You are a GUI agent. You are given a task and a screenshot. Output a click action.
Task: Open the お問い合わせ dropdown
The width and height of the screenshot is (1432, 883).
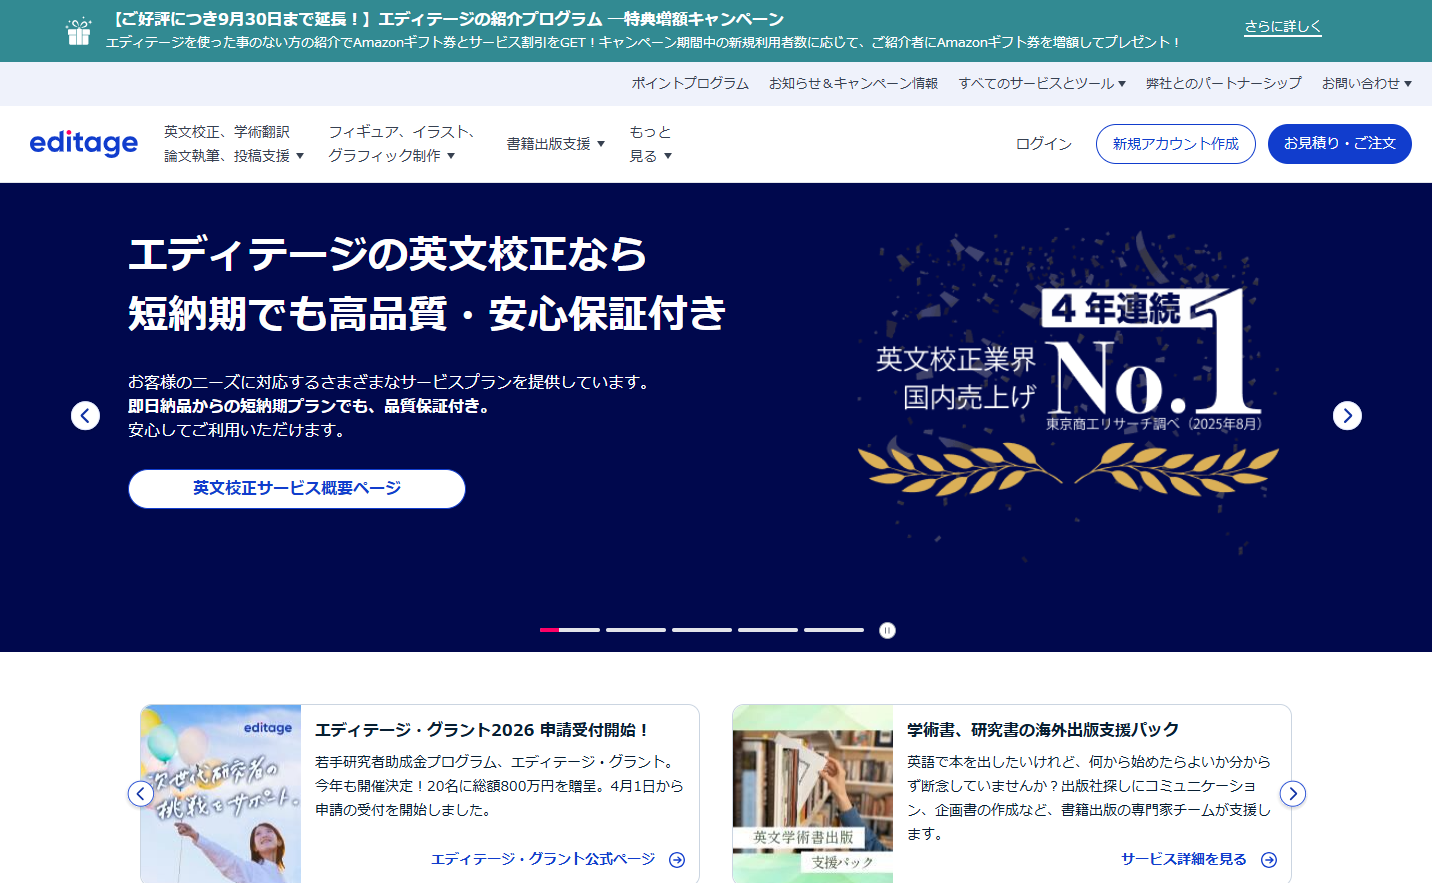[1367, 83]
